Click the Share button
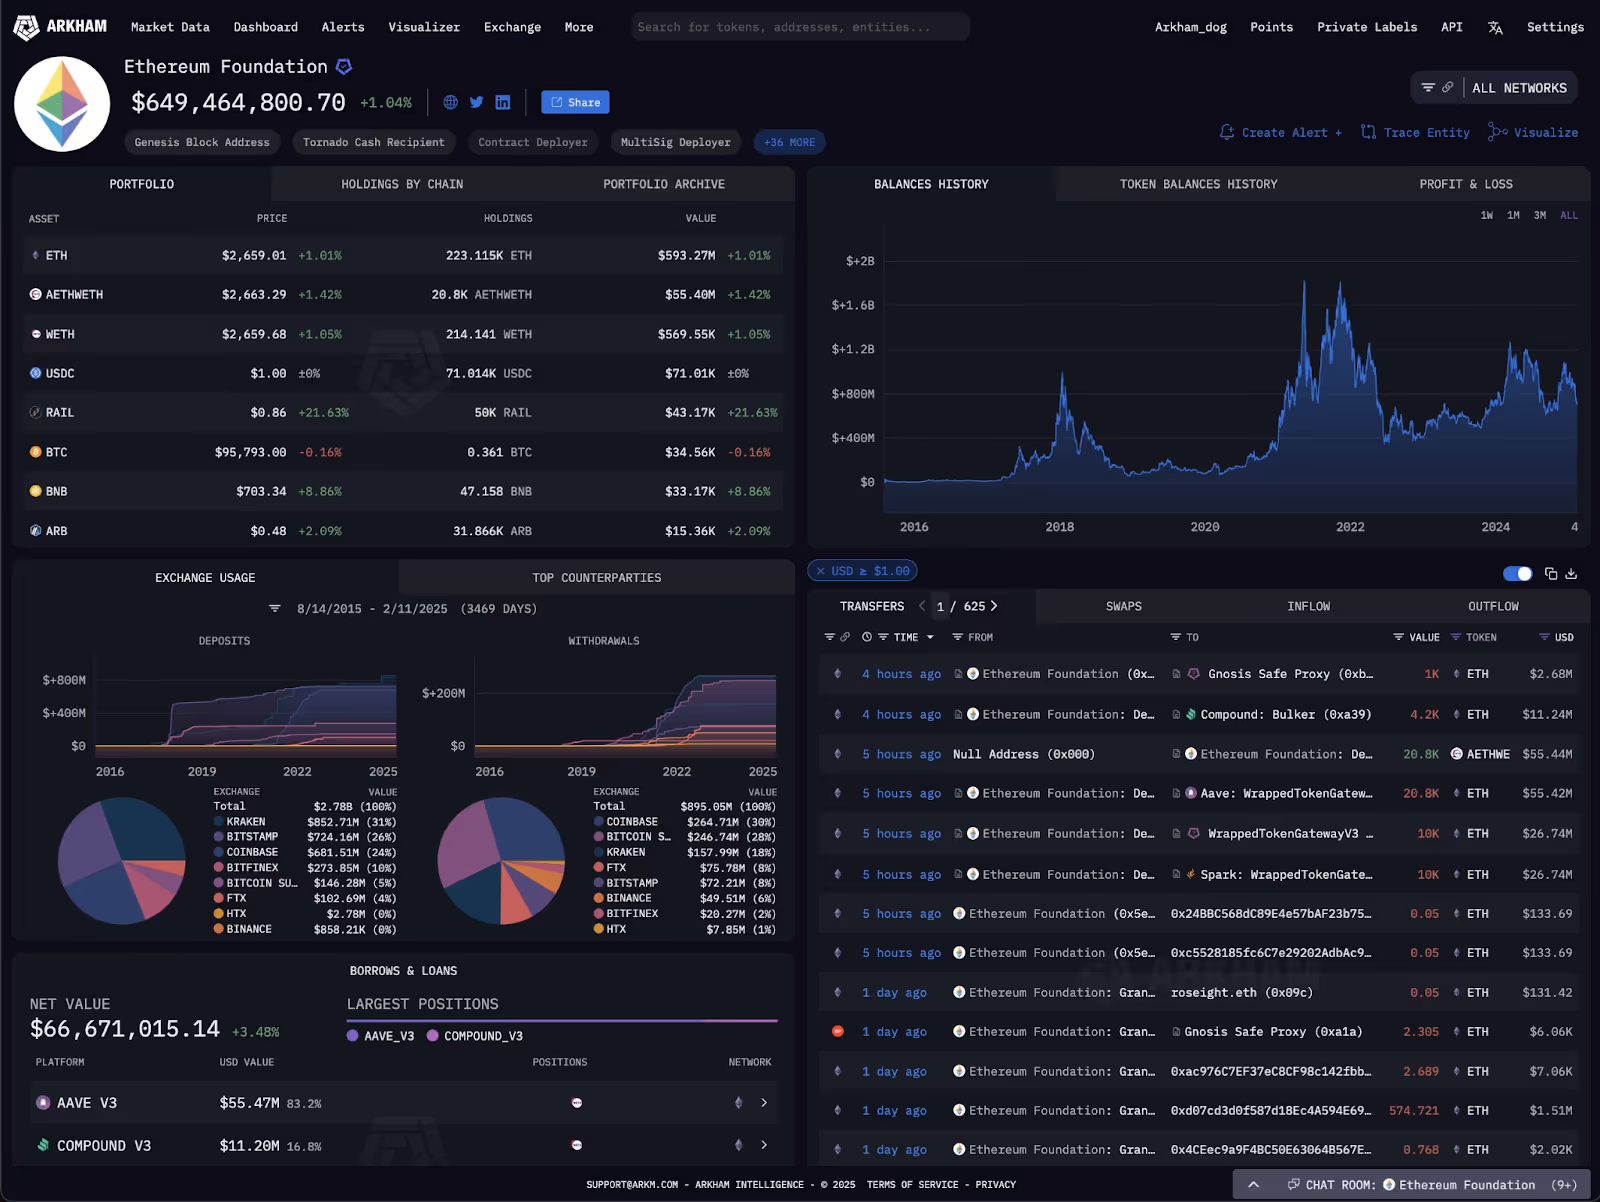The height and width of the screenshot is (1202, 1600). [x=575, y=102]
